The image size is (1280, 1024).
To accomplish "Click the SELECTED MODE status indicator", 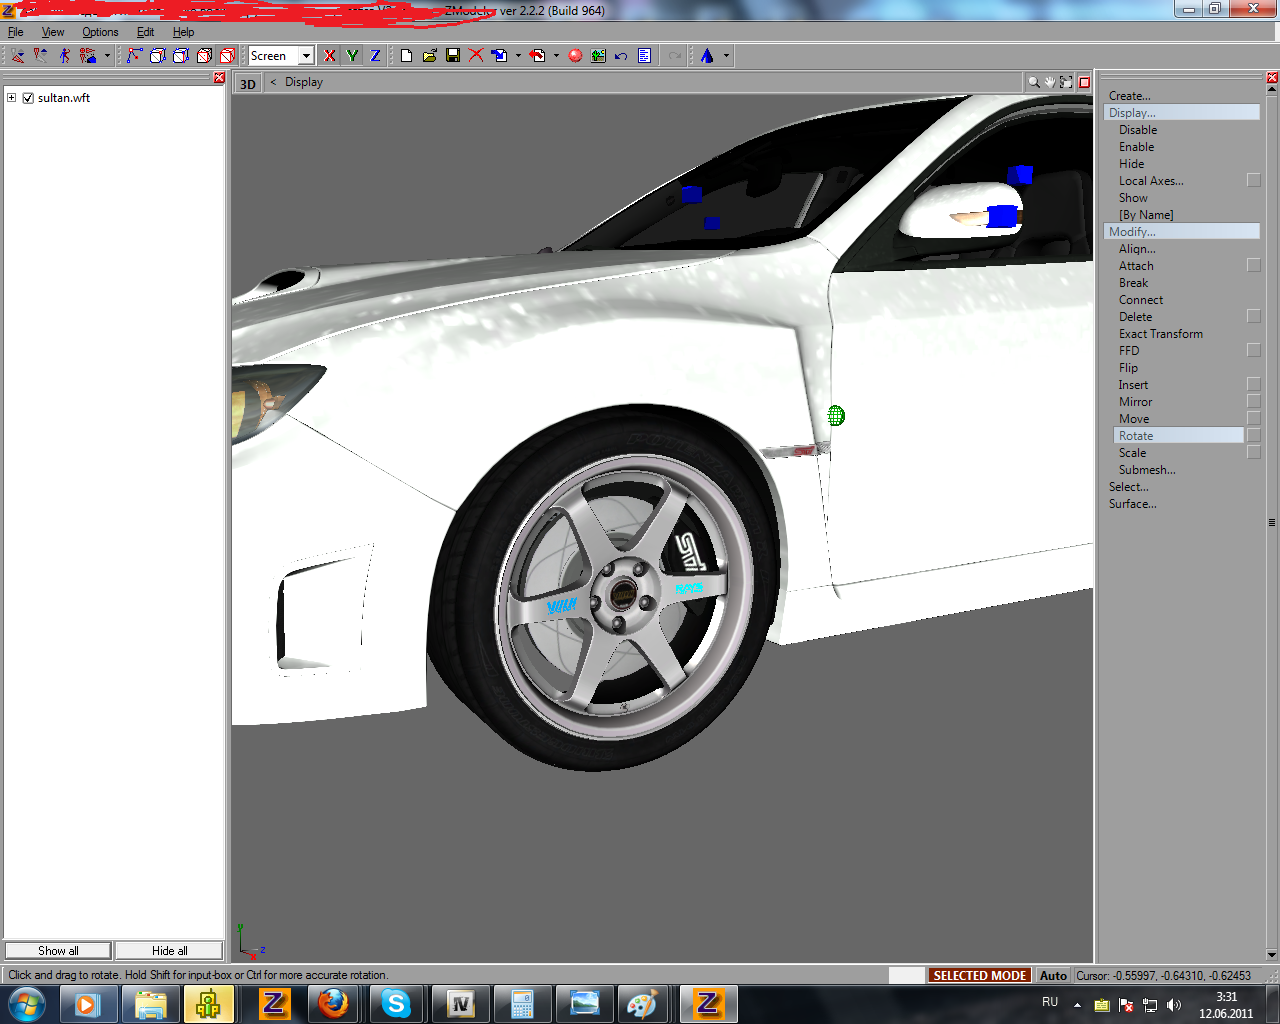I will click(x=979, y=975).
